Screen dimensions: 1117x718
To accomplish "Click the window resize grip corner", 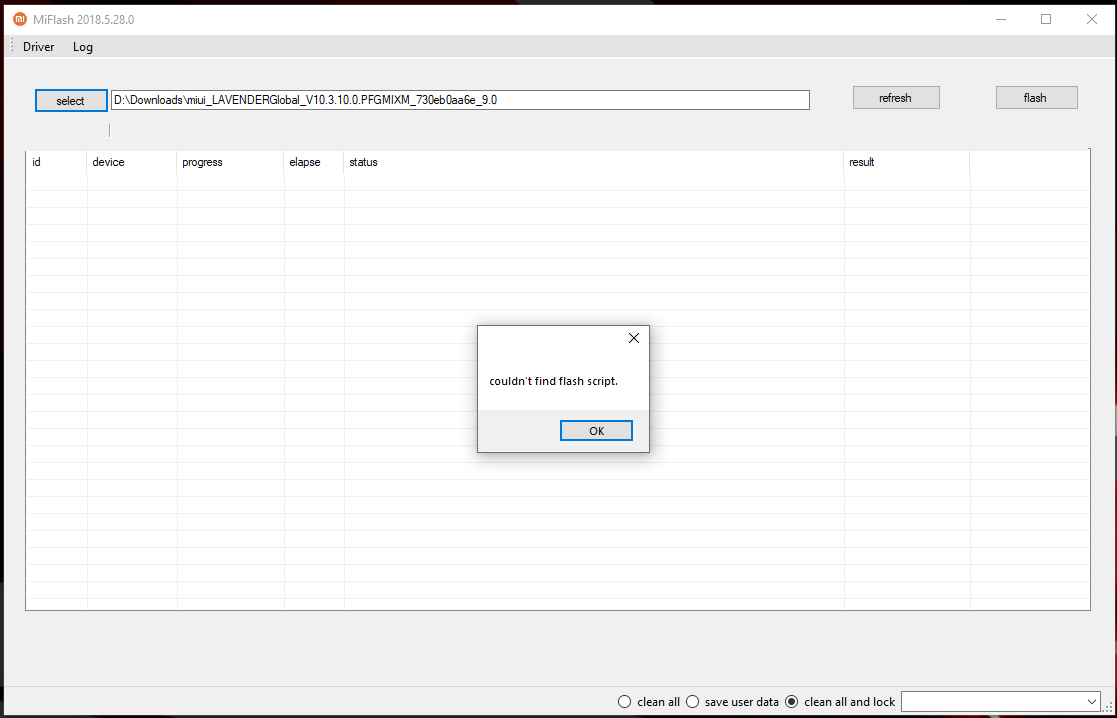I will (1108, 707).
